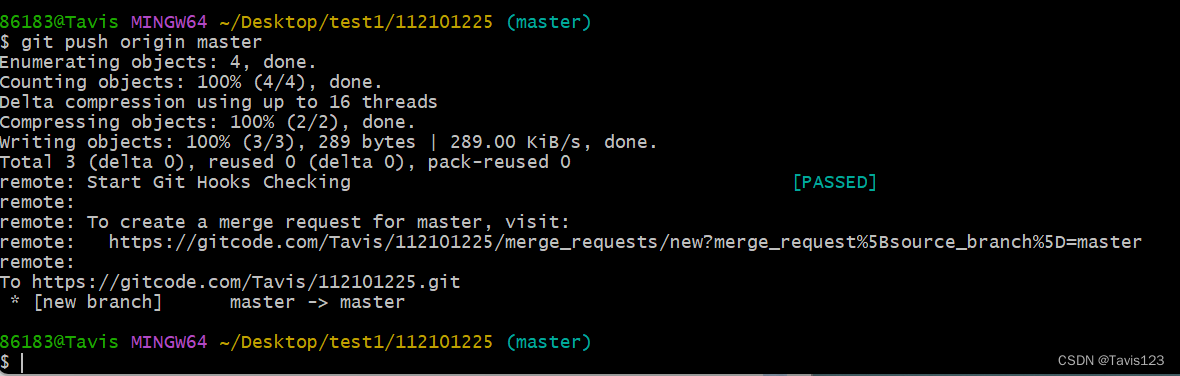Click the top 86183@Tavis username text
This screenshot has width=1180, height=376.
tap(59, 23)
